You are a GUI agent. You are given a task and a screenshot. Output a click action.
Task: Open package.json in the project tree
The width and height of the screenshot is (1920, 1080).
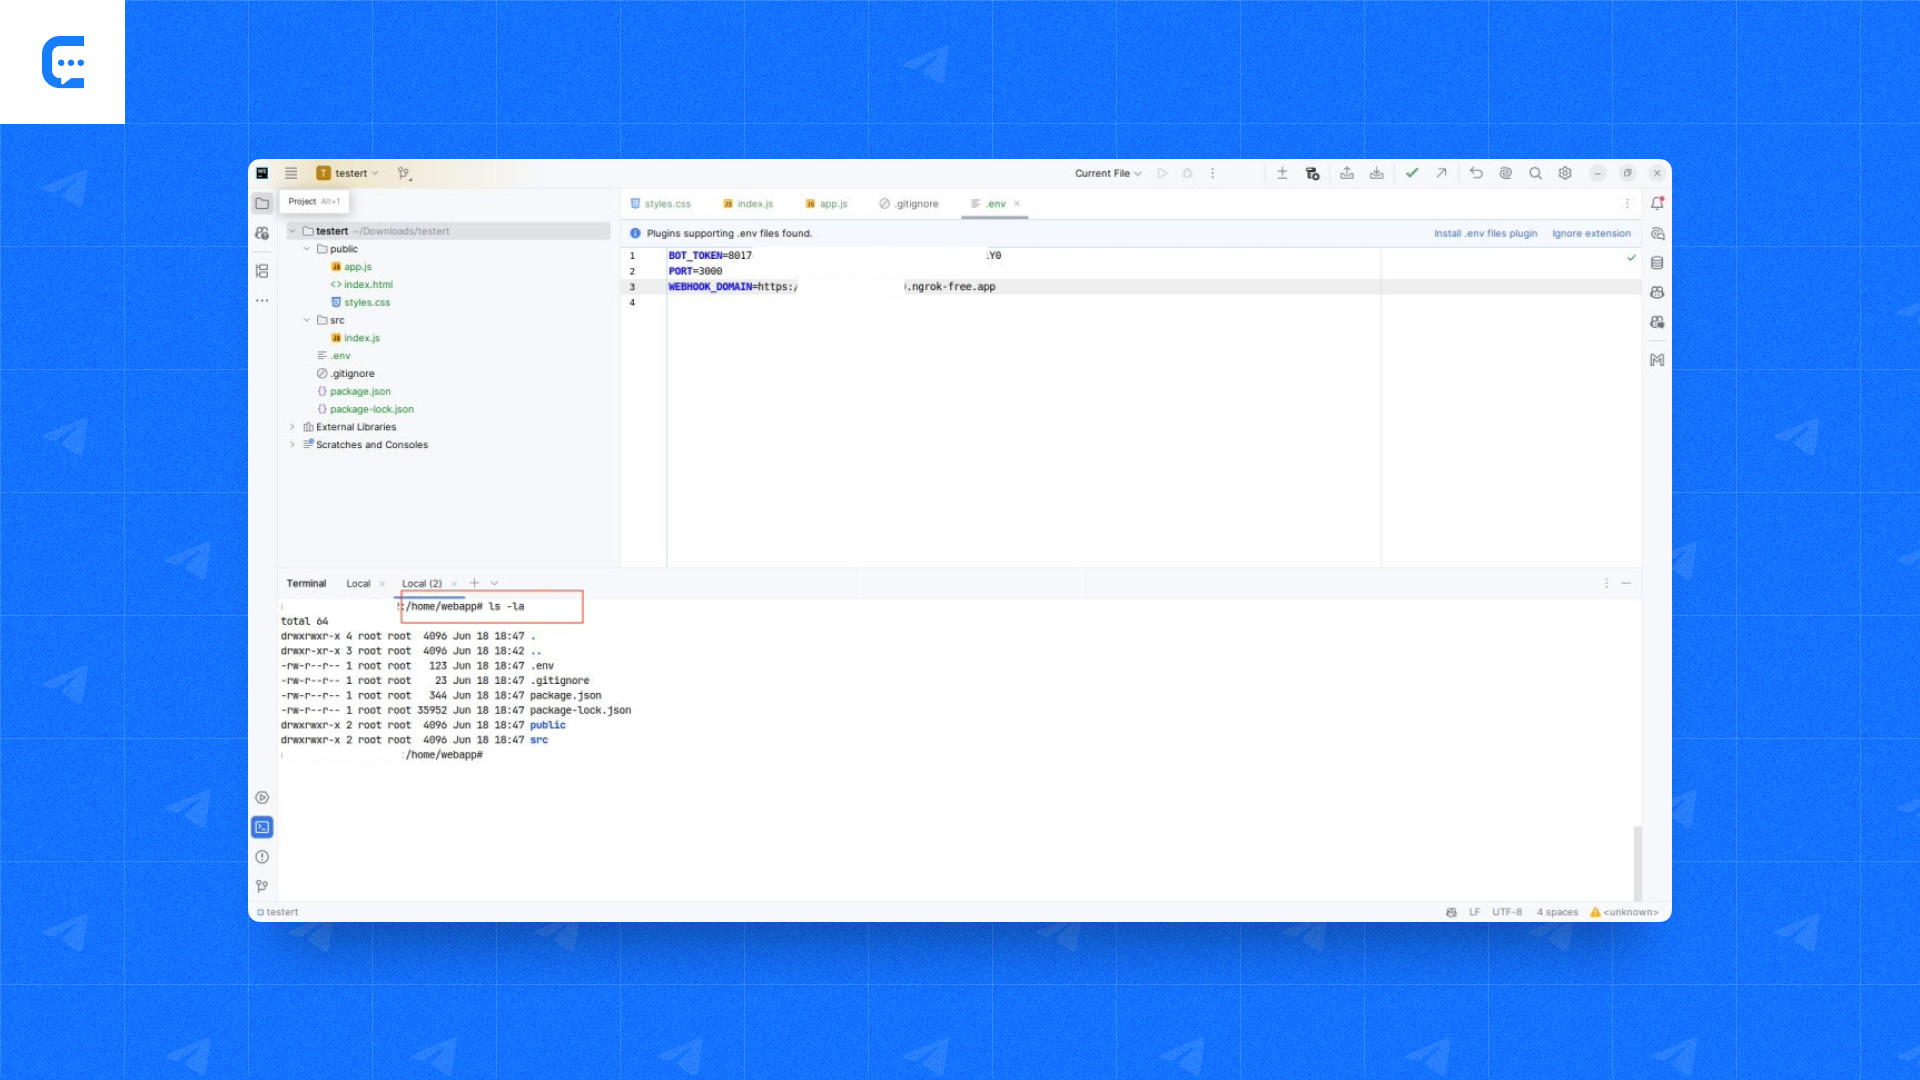point(360,391)
